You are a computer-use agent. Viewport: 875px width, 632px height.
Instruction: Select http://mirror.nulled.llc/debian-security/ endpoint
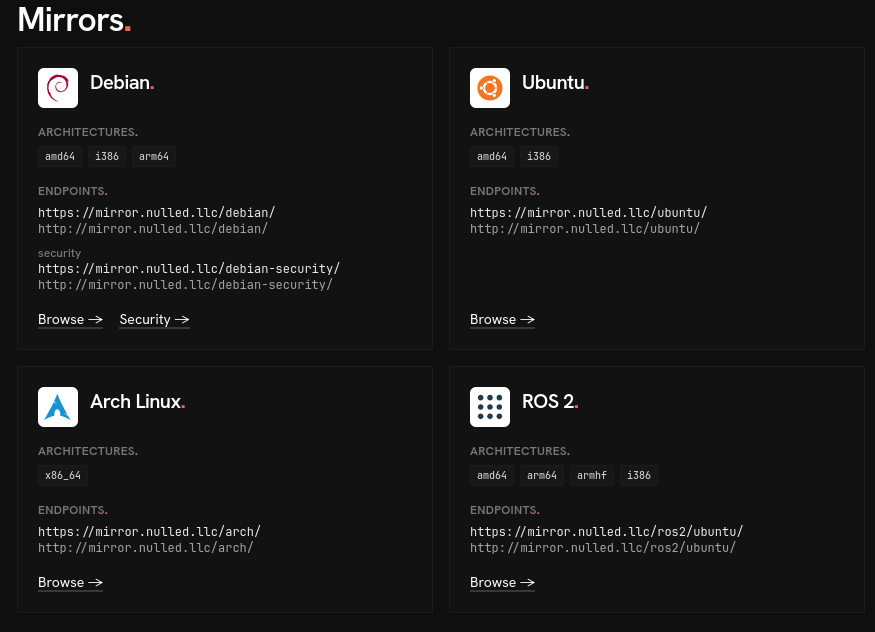[185, 285]
